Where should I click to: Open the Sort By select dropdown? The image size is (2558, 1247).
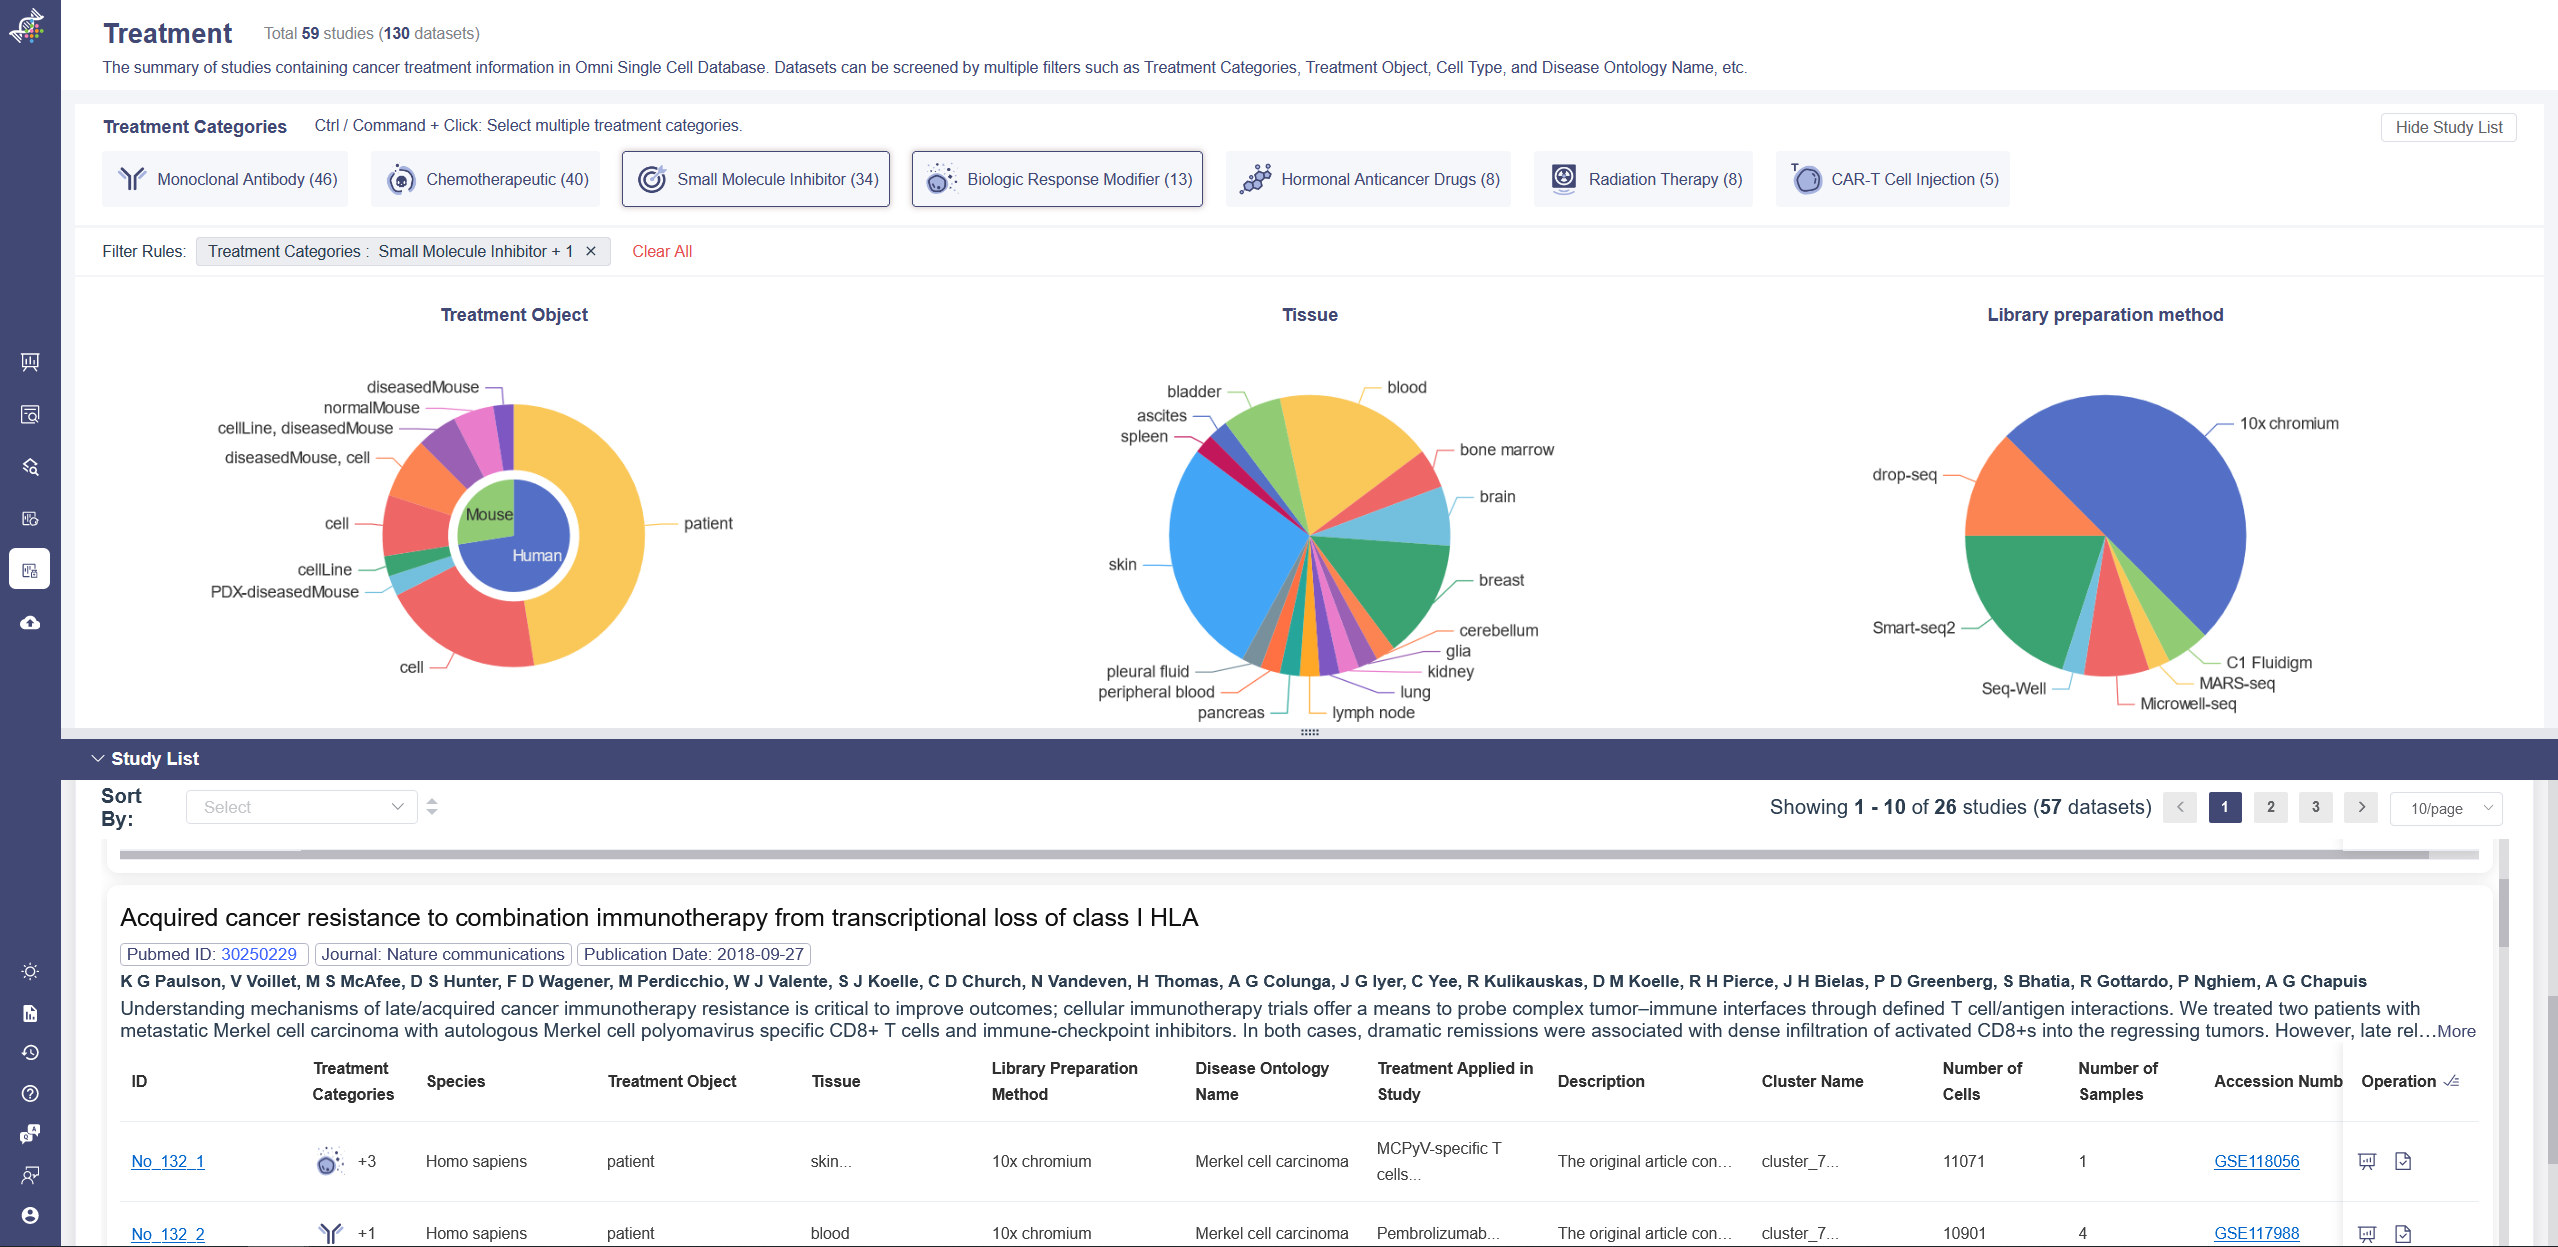click(302, 807)
